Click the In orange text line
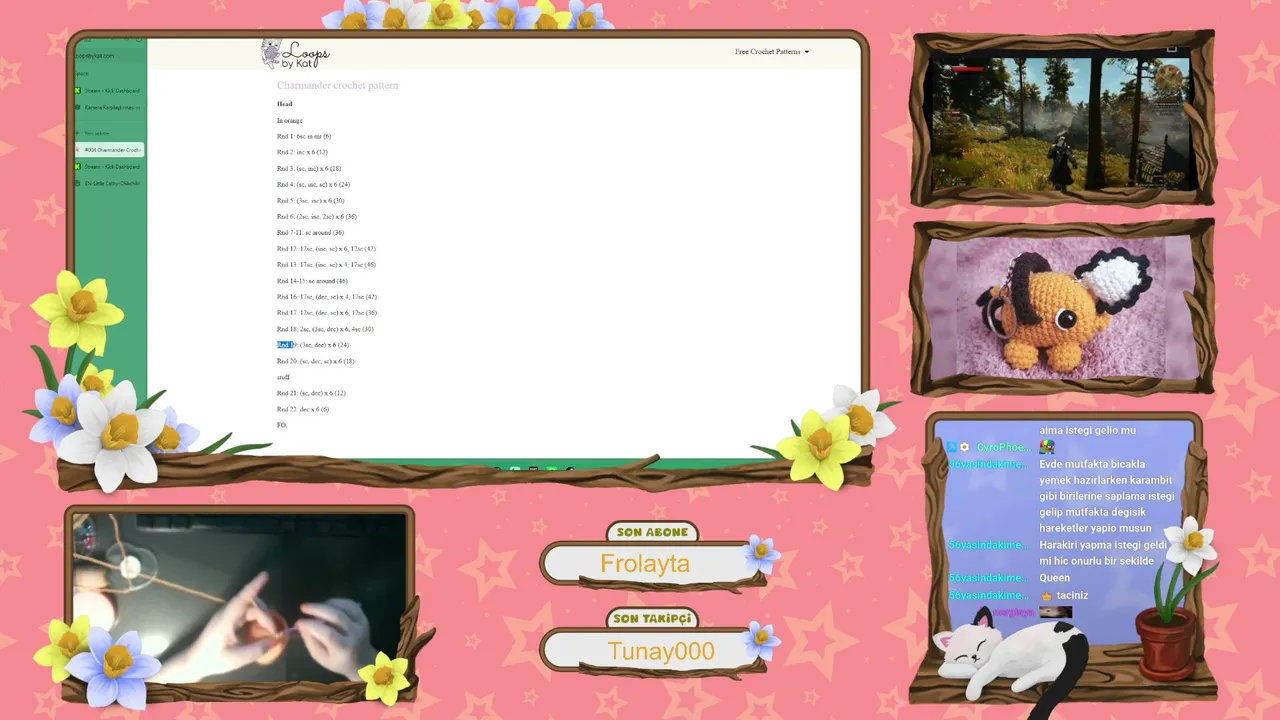The height and width of the screenshot is (720, 1280). click(x=289, y=120)
